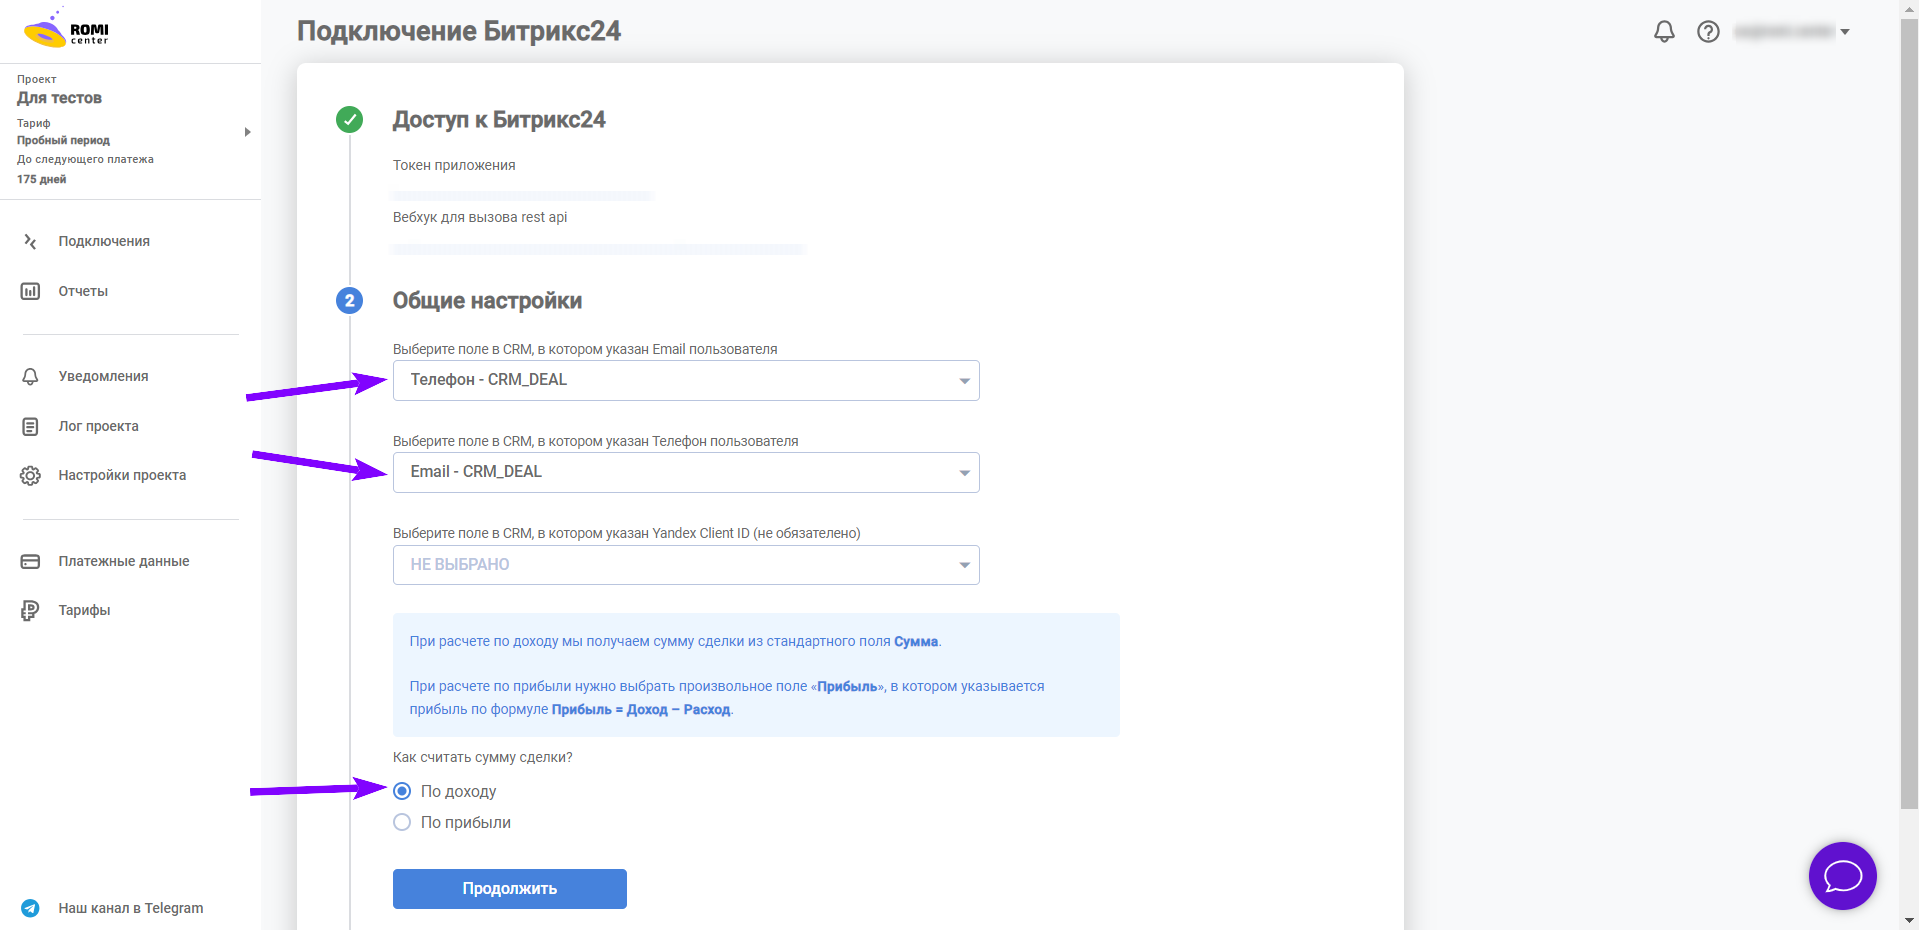Click the Telegram icon in the sidebar
Image resolution: width=1919 pixels, height=930 pixels.
[x=30, y=908]
